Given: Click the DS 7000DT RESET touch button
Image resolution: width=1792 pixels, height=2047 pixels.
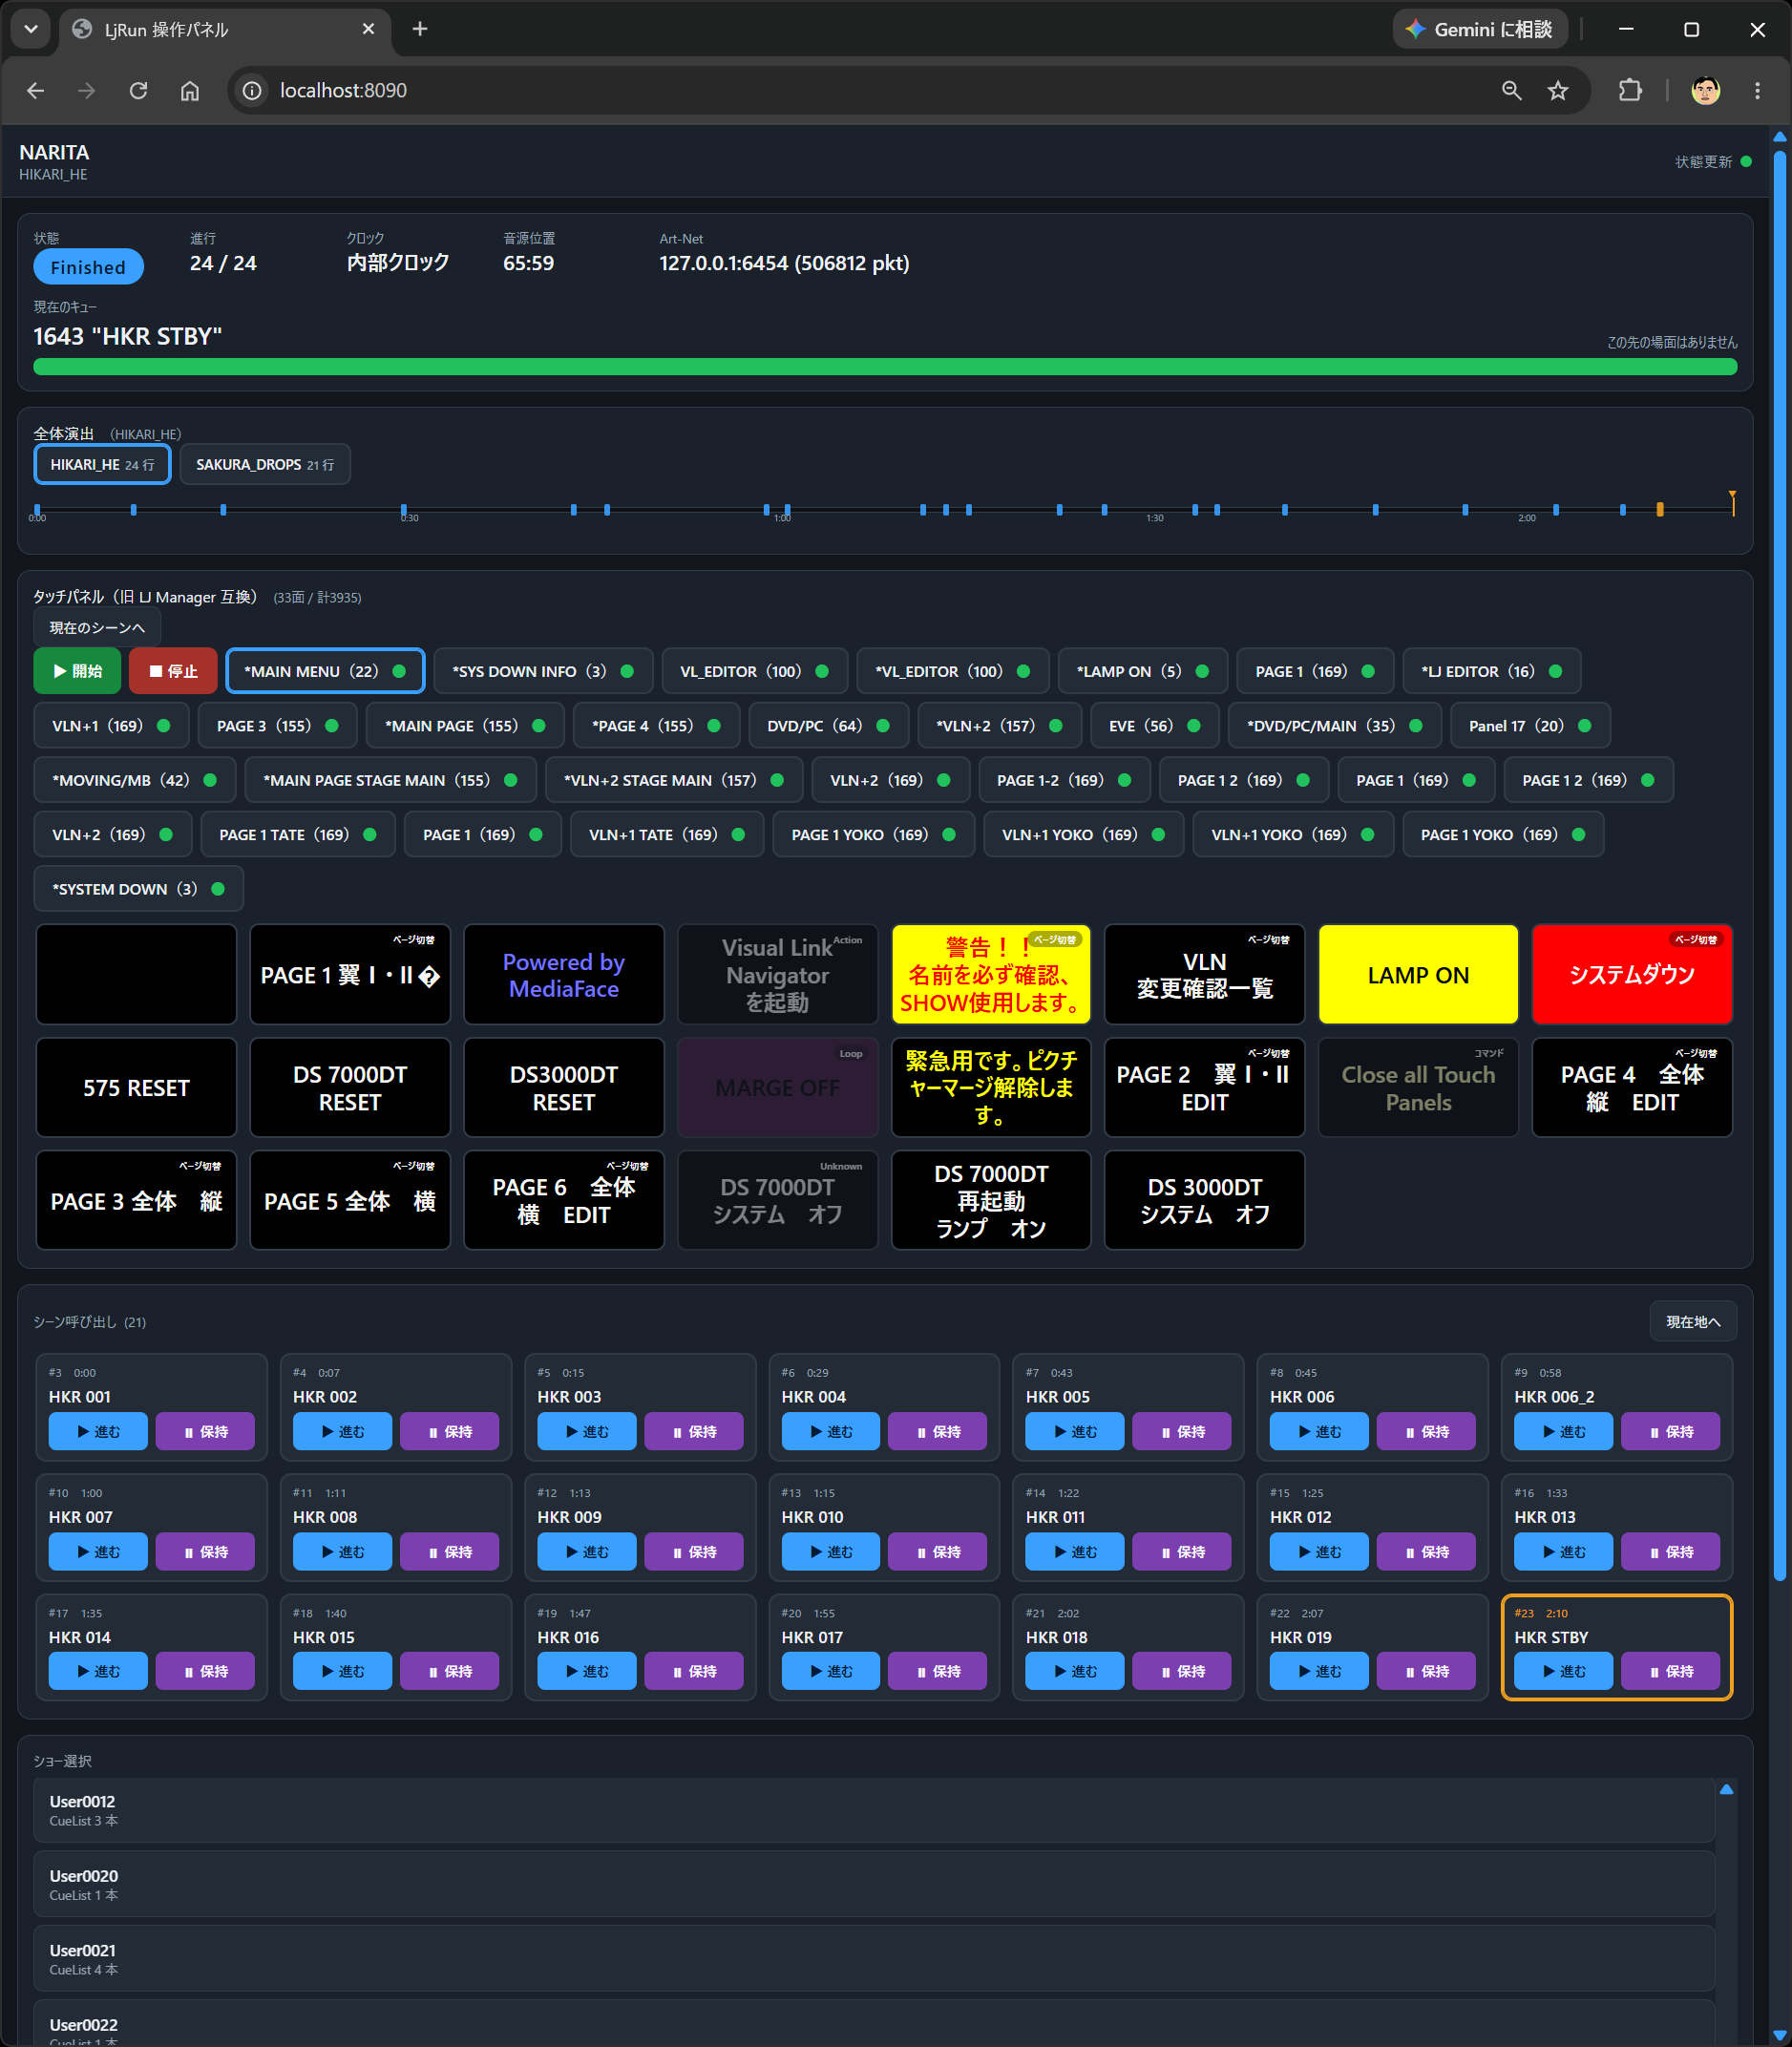Looking at the screenshot, I should (x=350, y=1088).
